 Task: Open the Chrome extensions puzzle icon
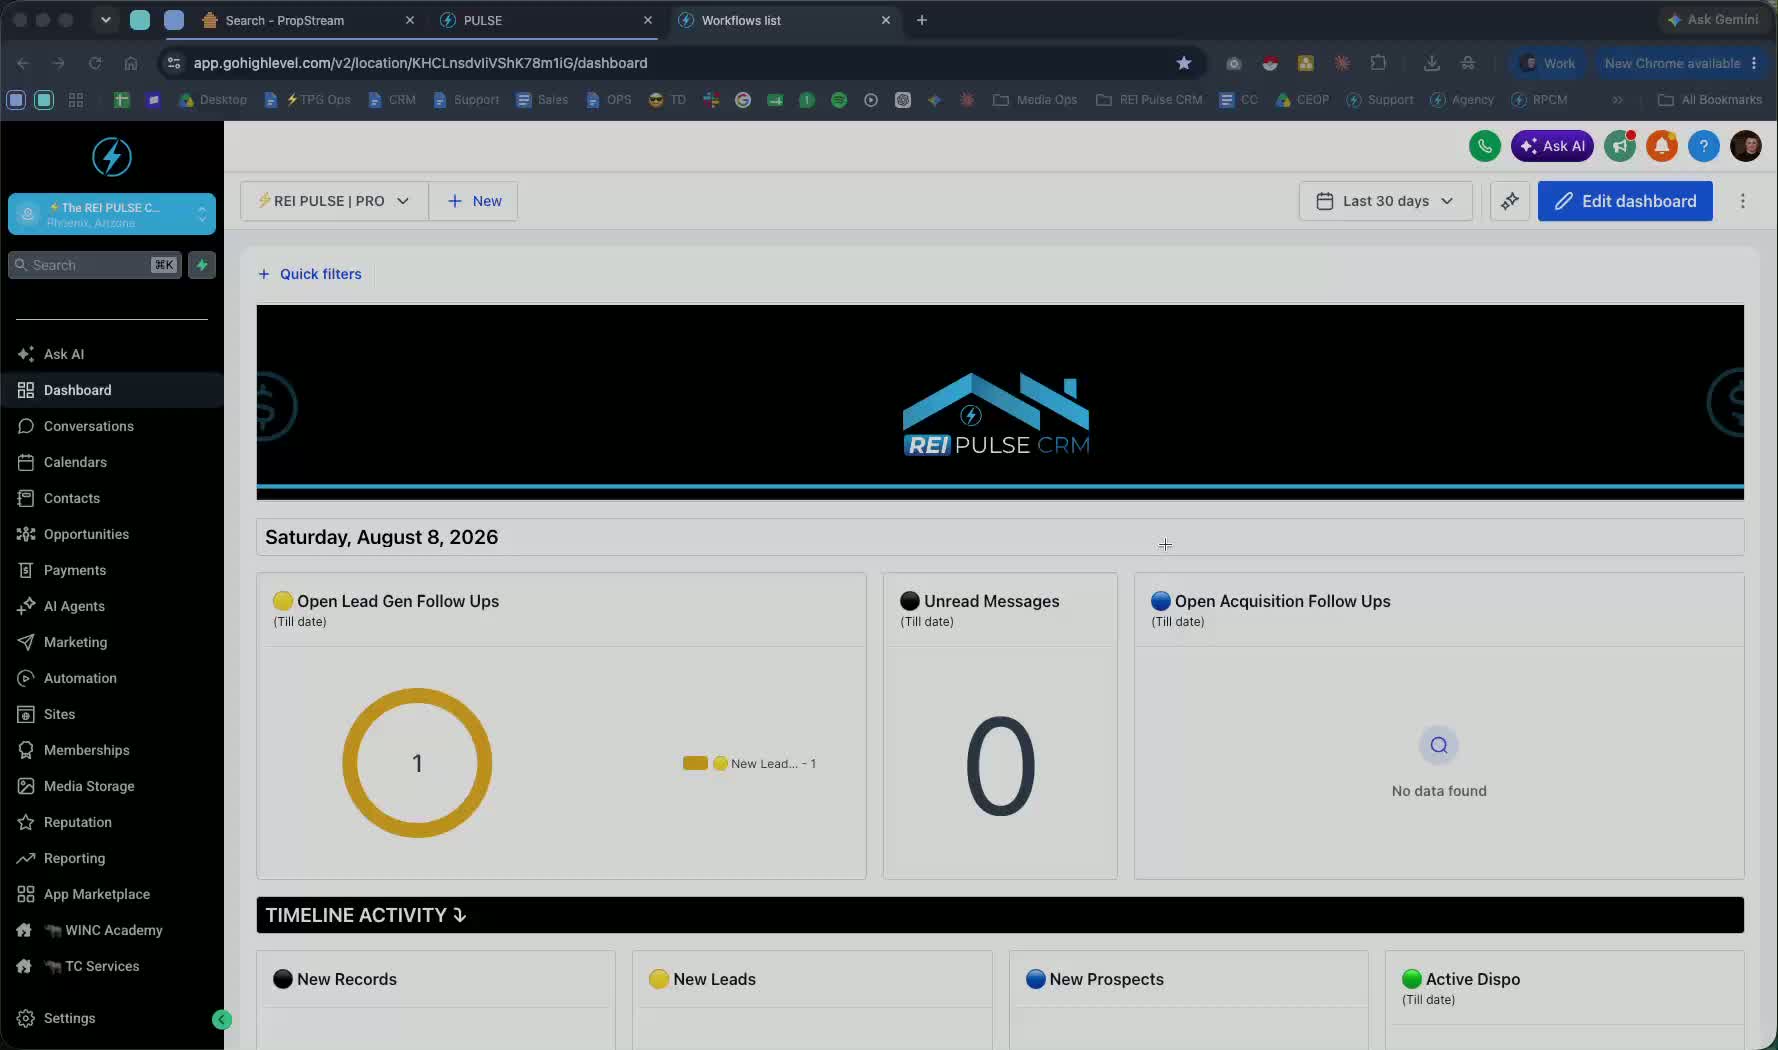(x=1378, y=63)
